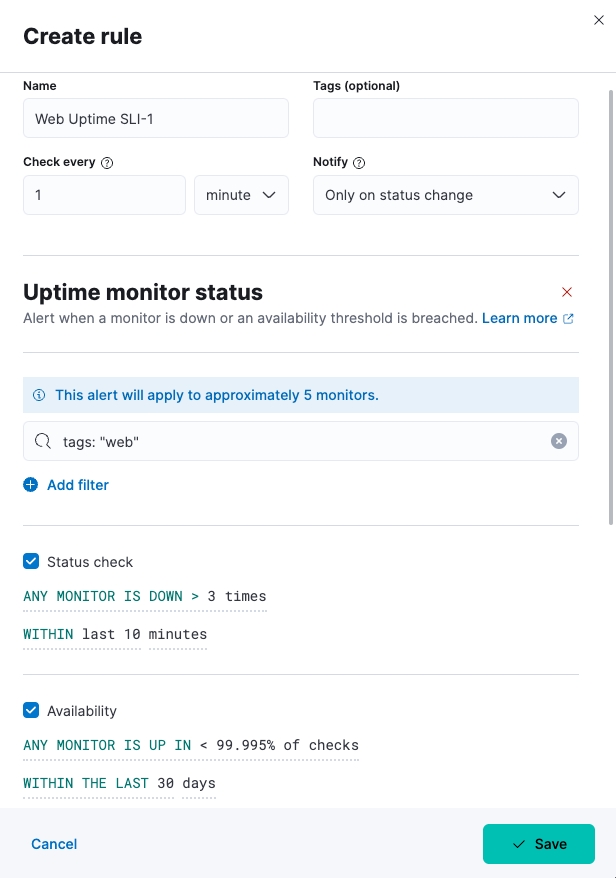Cancel rule creation
Screen dimensions: 616x878
pos(54,844)
